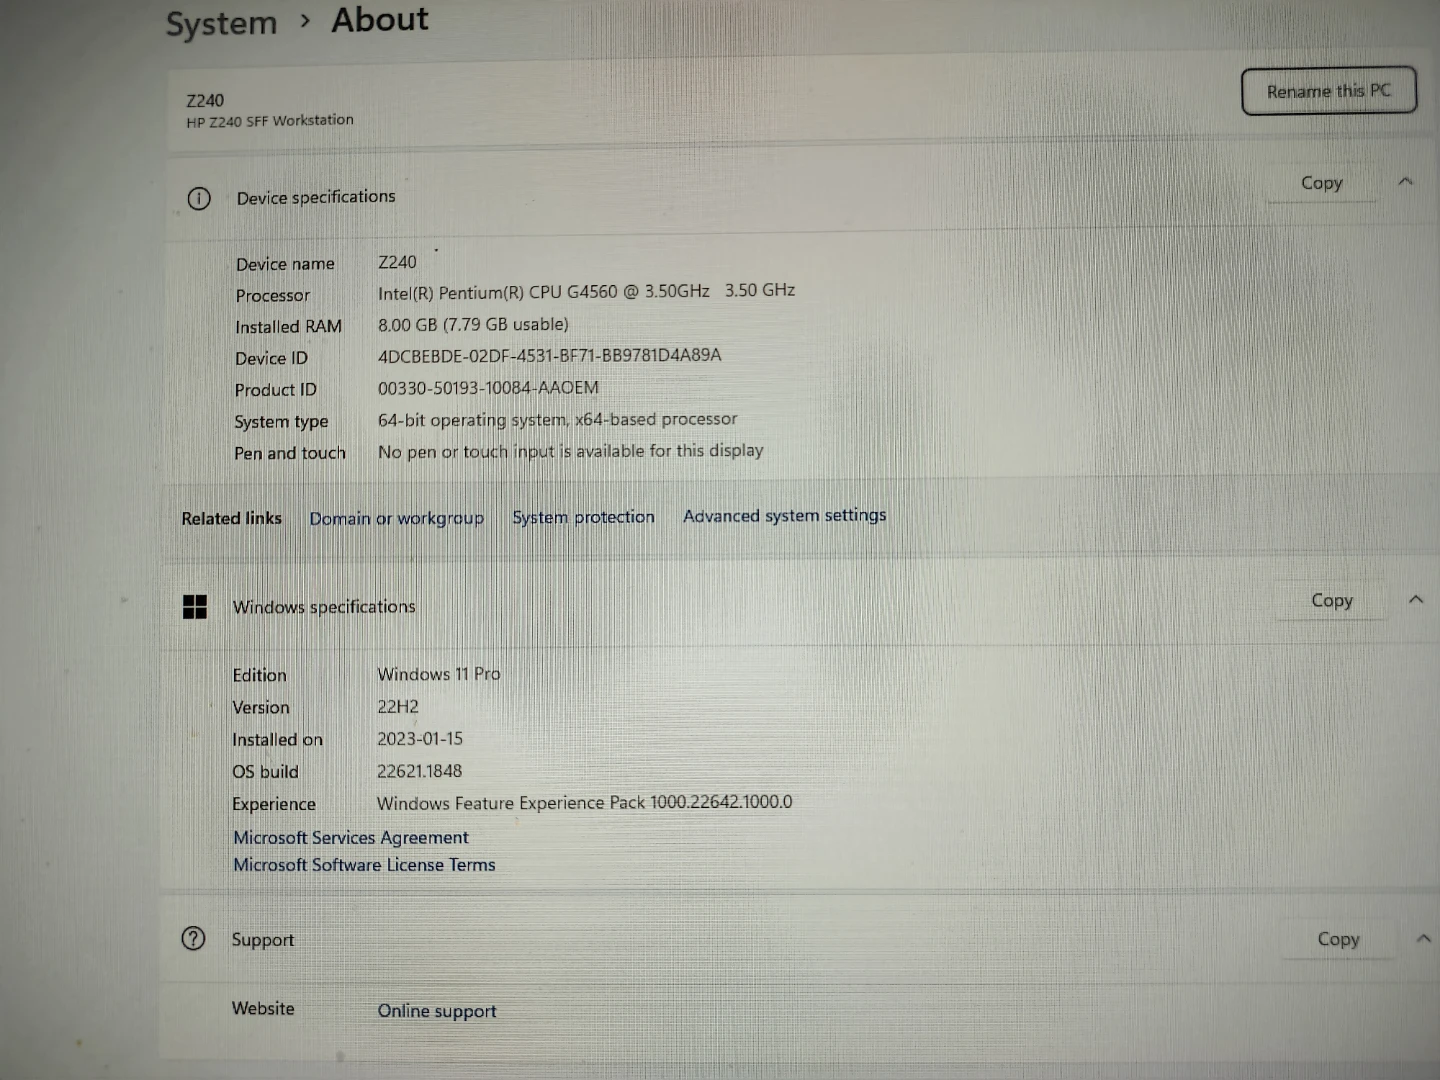Select Windows Feature Experience Pack value
1440x1080 pixels.
tap(584, 802)
